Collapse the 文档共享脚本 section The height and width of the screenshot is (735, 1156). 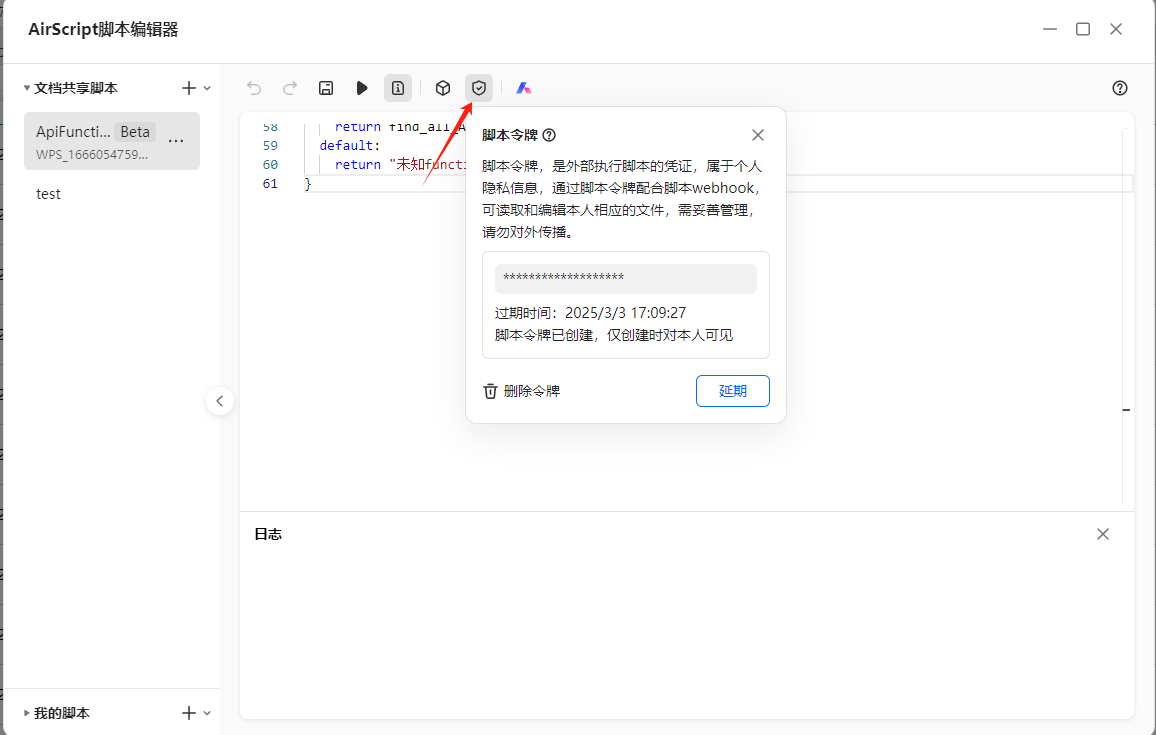(x=27, y=88)
